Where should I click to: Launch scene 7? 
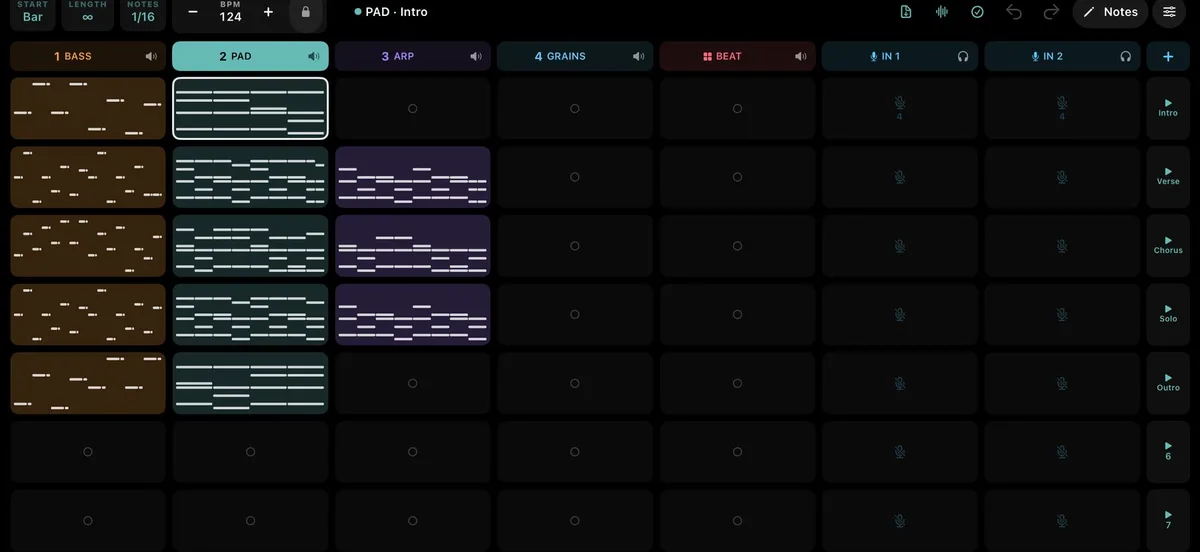pos(1168,520)
